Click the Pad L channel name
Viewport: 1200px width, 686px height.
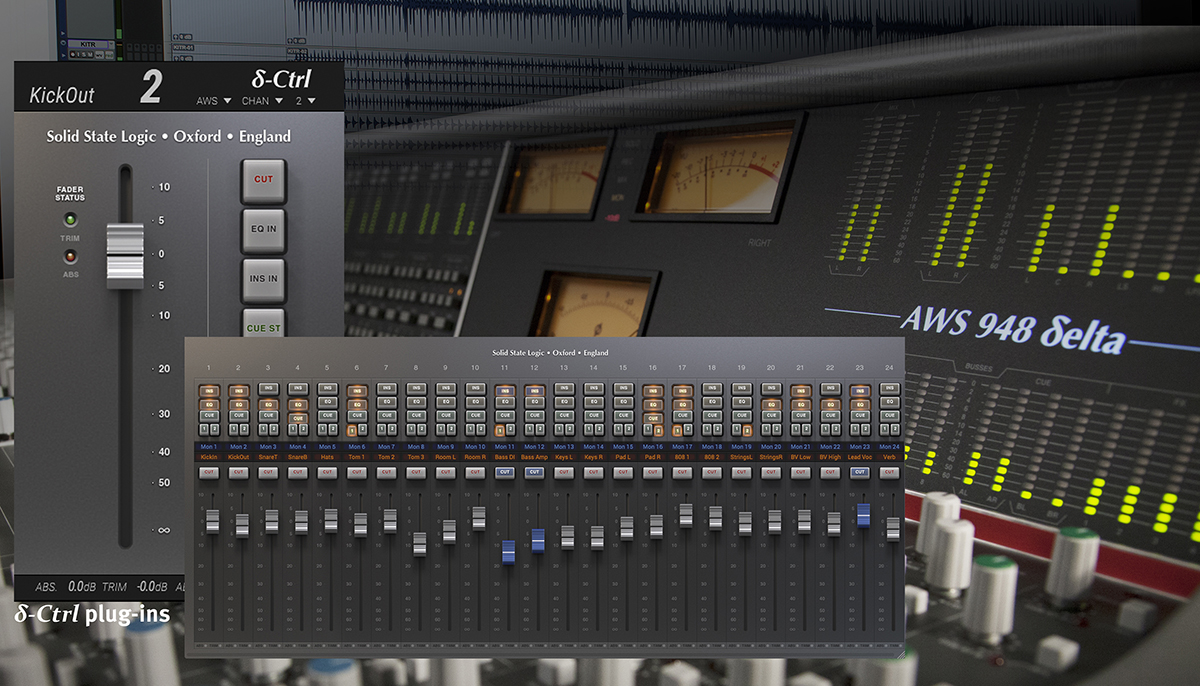click(x=623, y=457)
